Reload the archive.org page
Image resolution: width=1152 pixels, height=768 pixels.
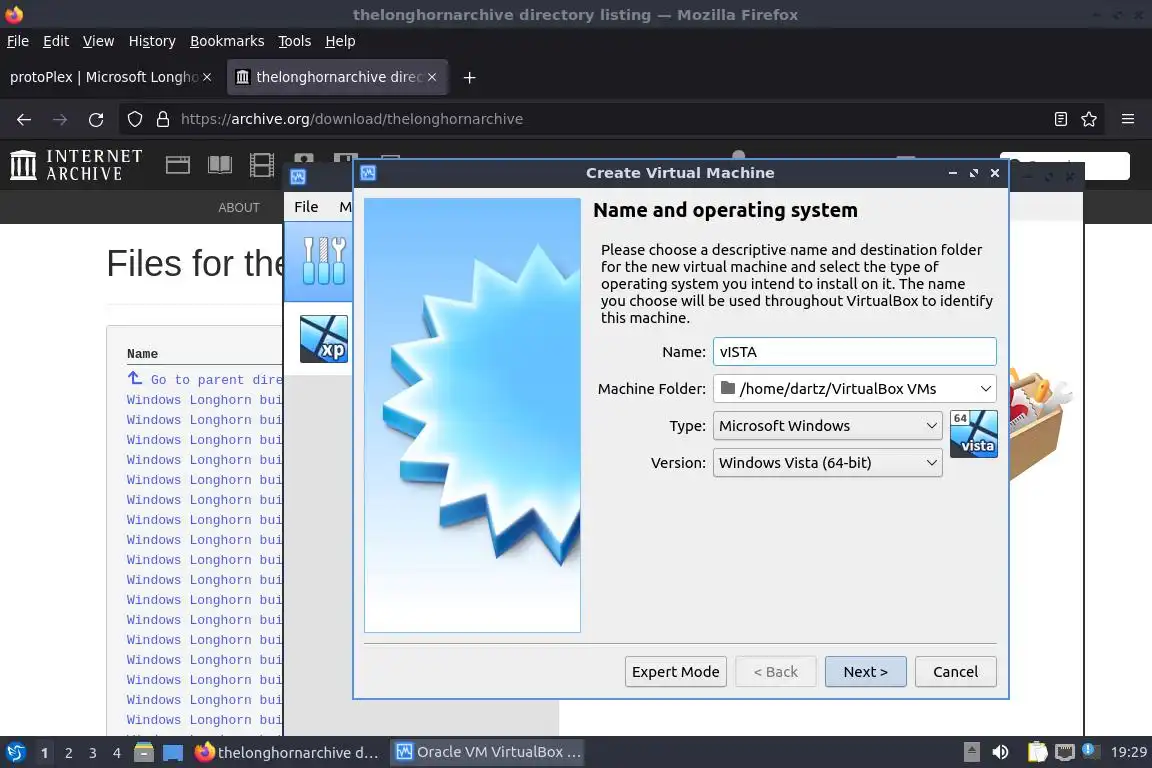[x=96, y=119]
